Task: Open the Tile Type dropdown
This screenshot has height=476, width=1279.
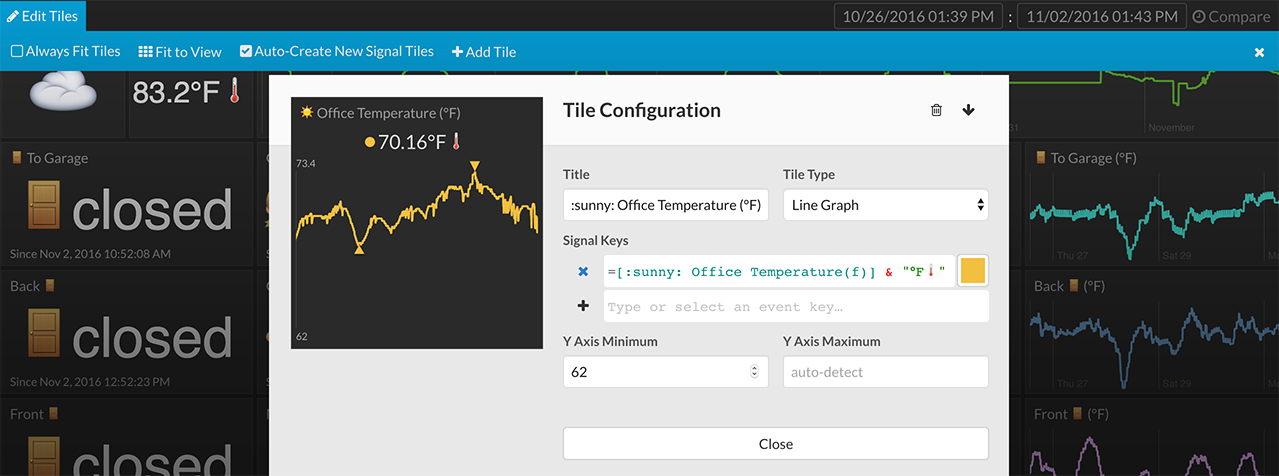Action: [x=885, y=205]
